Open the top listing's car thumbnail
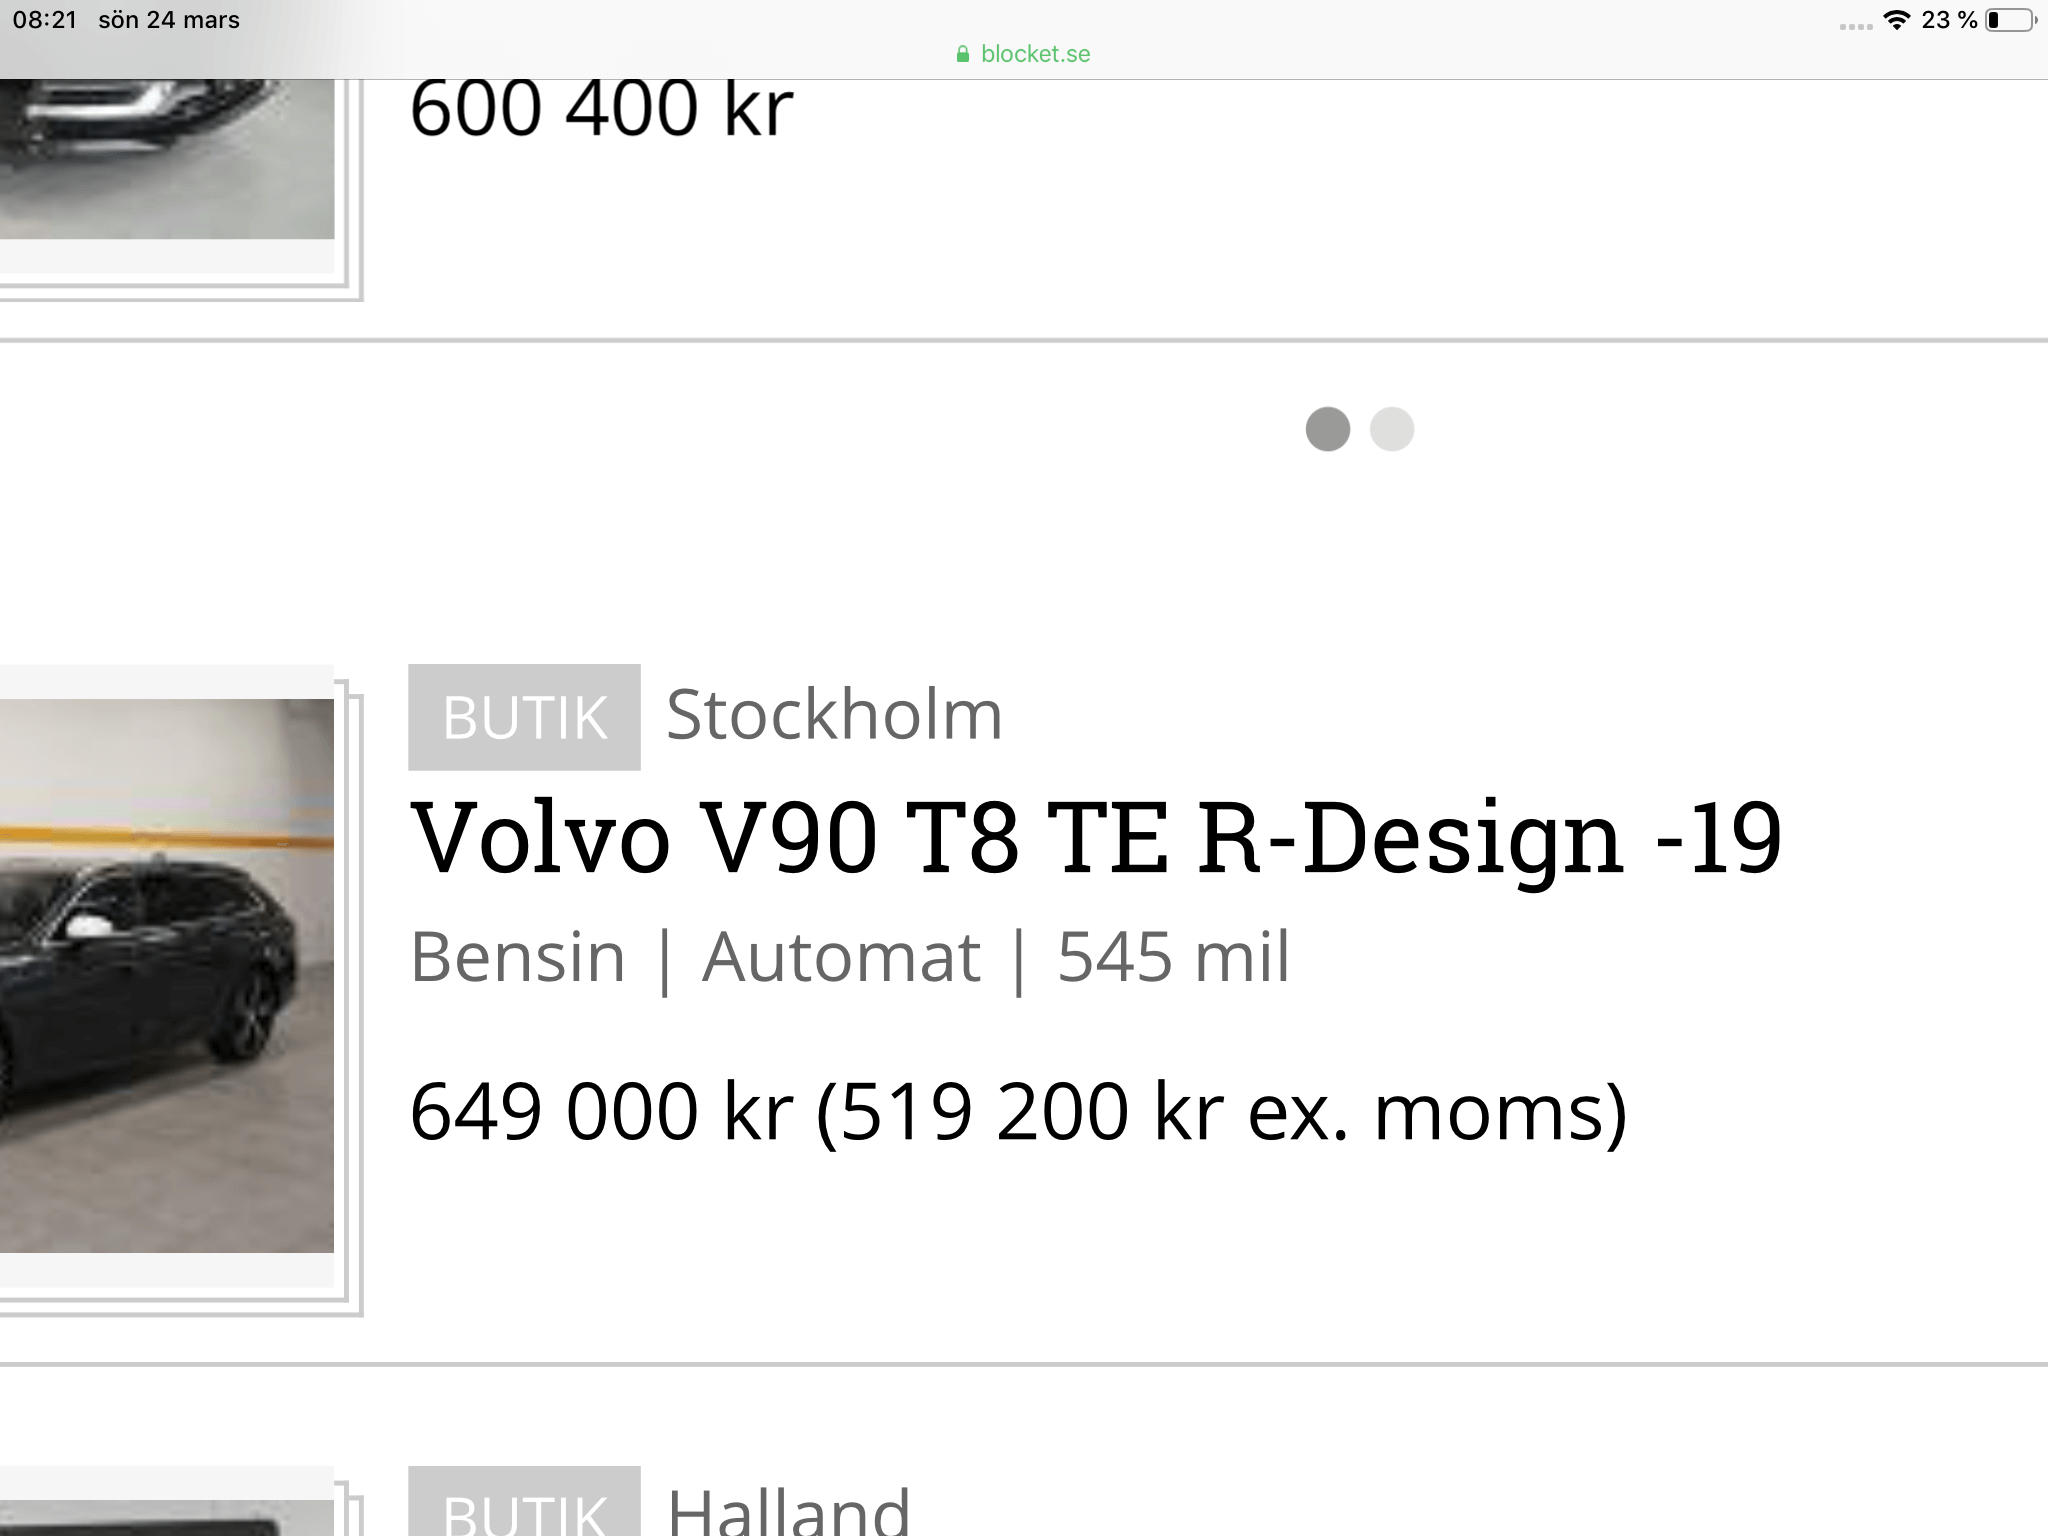Viewport: 2048px width, 1536px height. pyautogui.click(x=167, y=158)
